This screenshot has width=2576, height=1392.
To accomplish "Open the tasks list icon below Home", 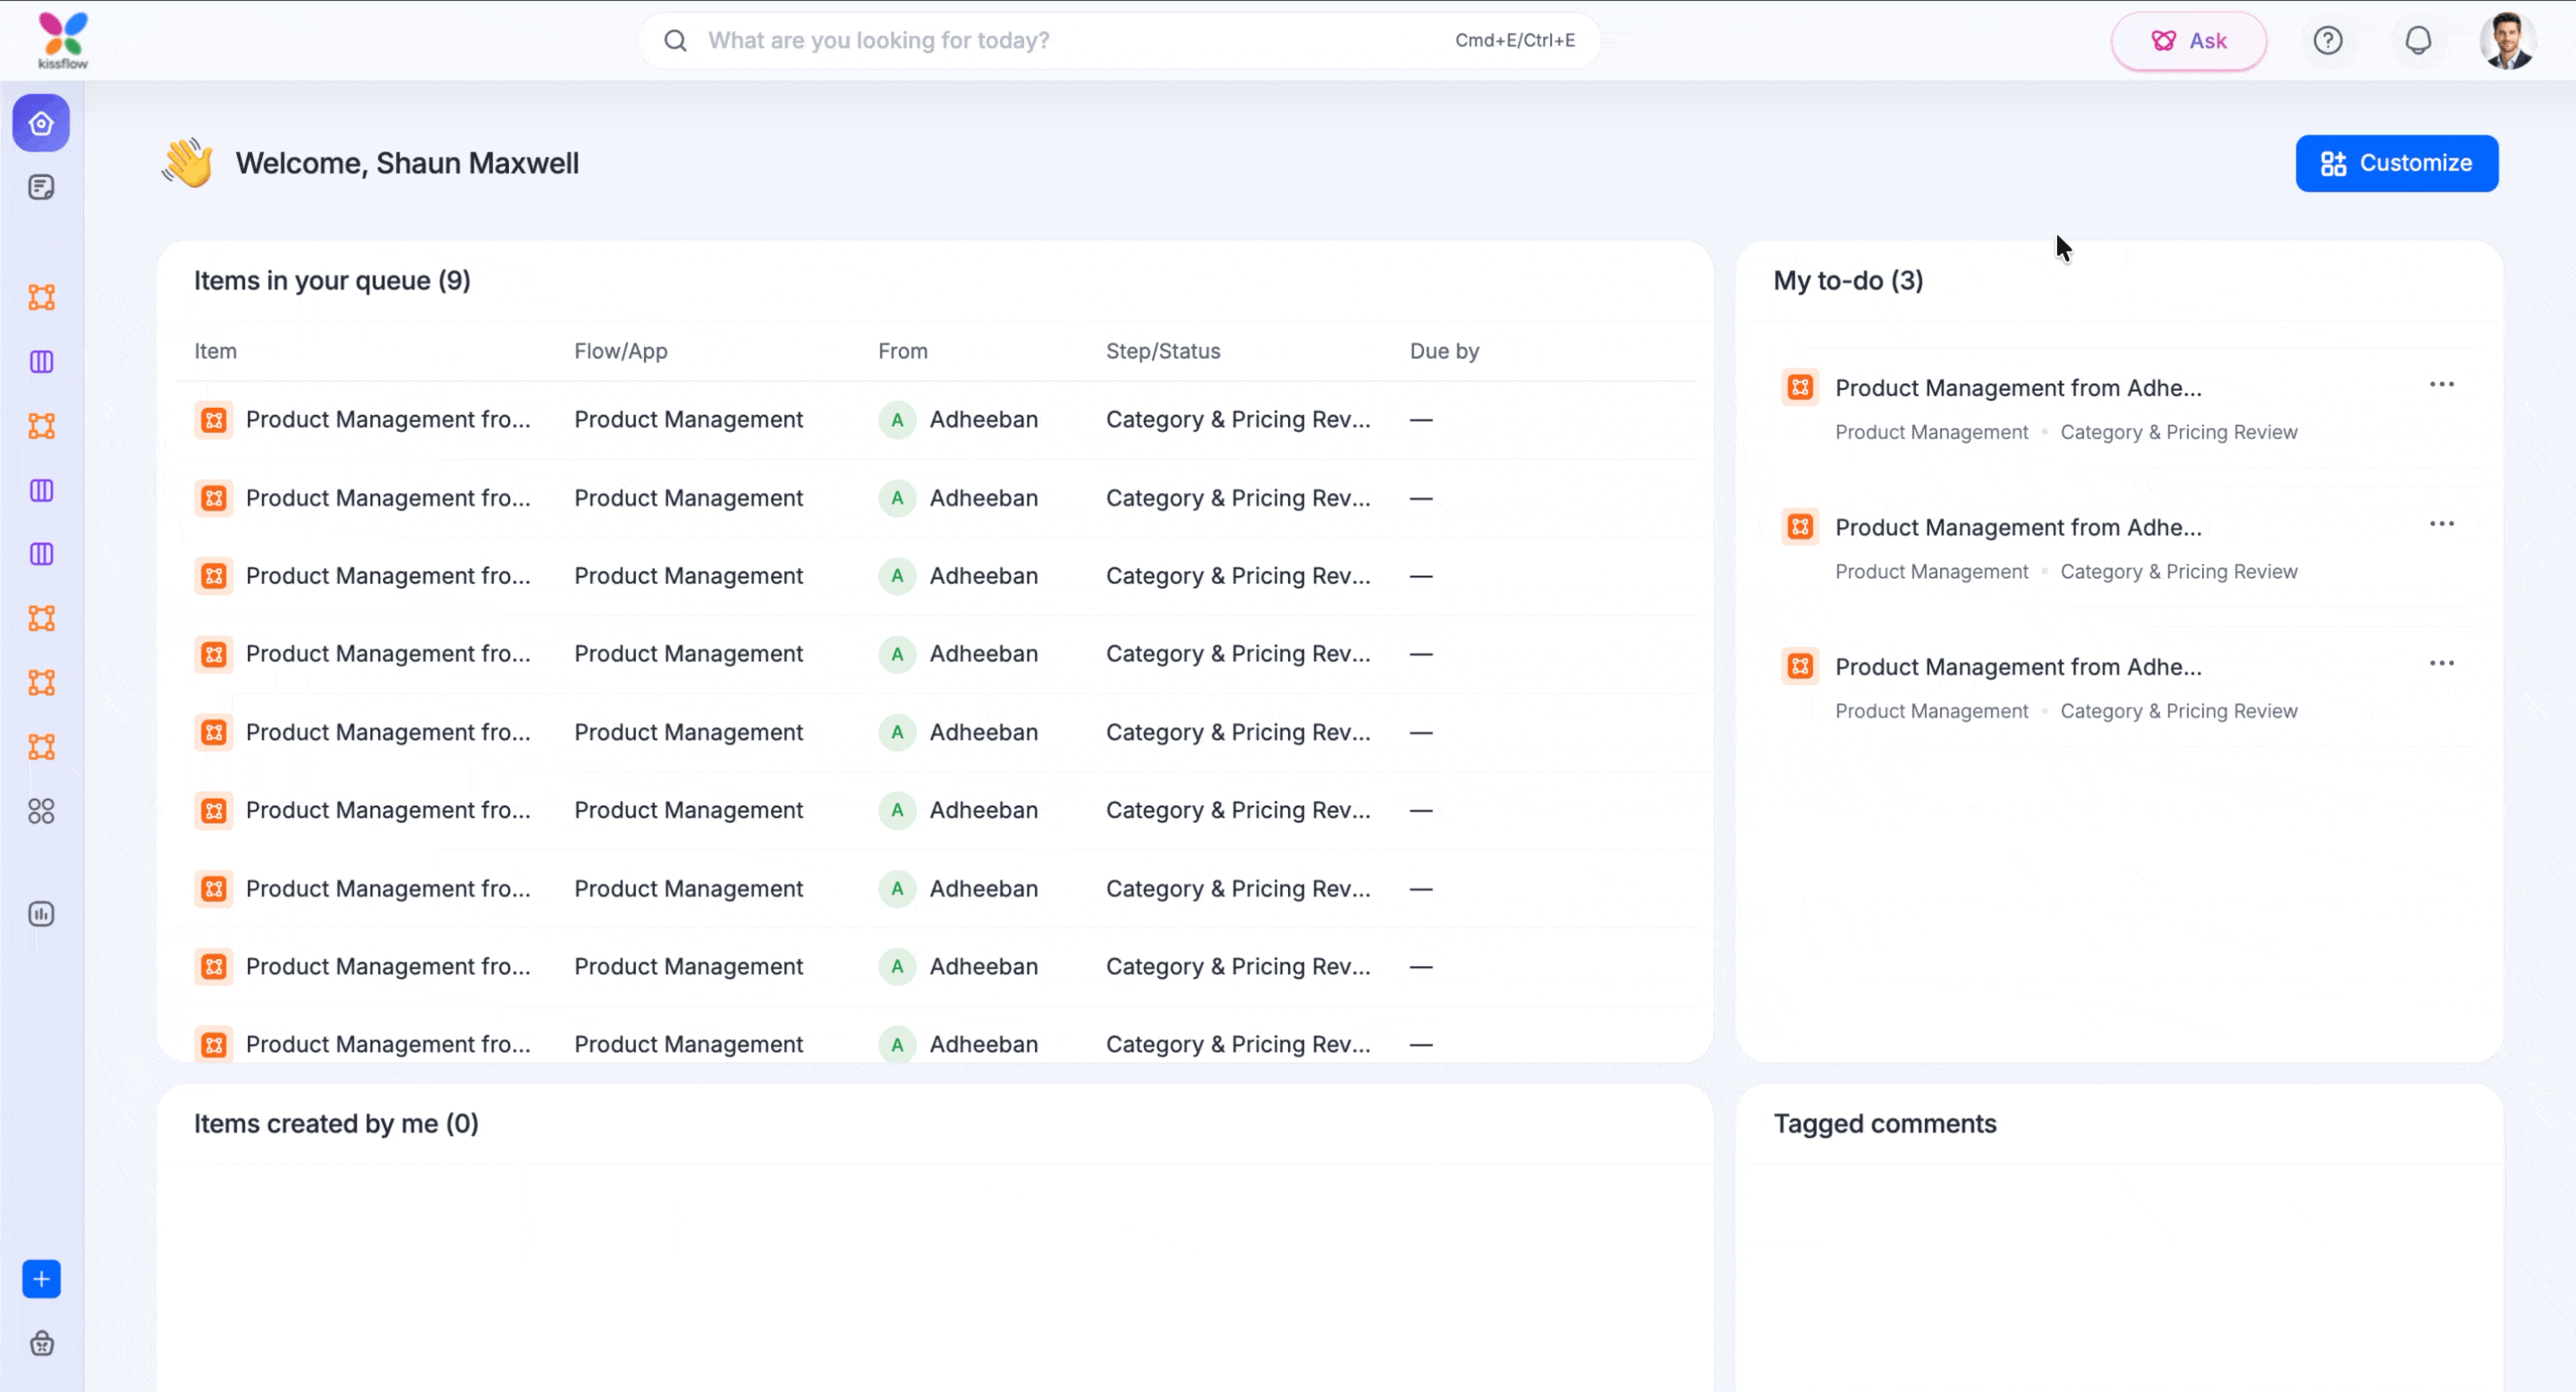I will 41,187.
